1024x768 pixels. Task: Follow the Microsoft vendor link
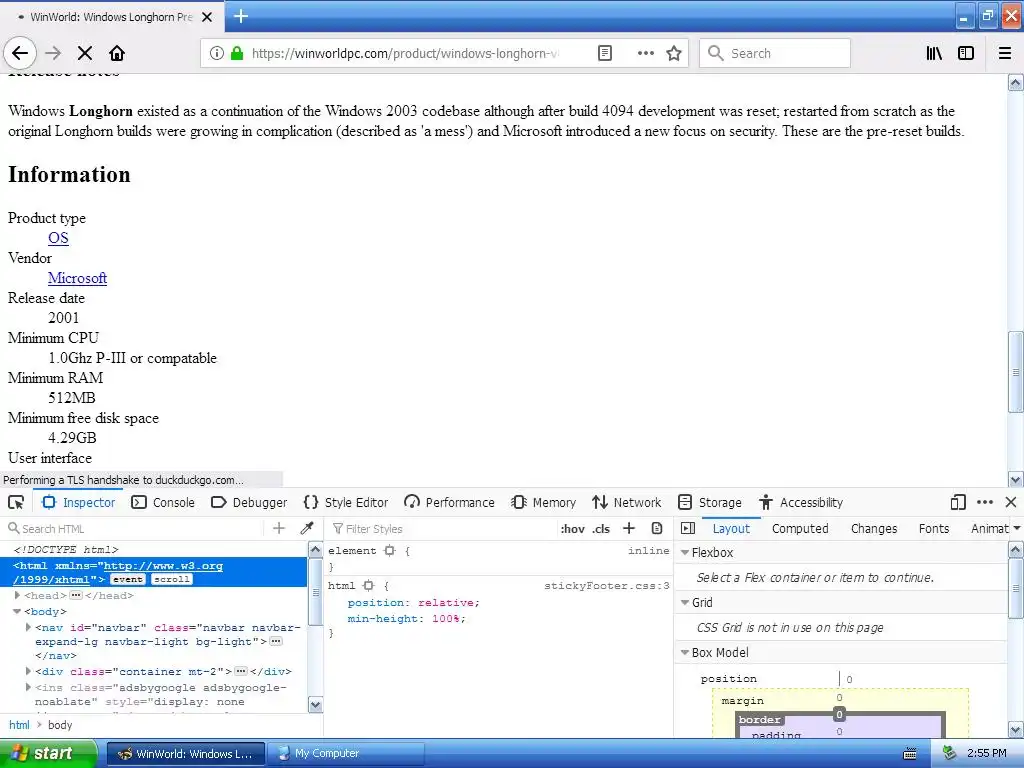pos(77,278)
